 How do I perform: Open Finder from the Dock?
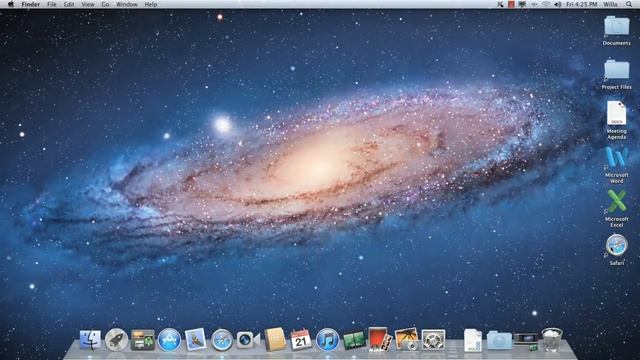point(90,340)
